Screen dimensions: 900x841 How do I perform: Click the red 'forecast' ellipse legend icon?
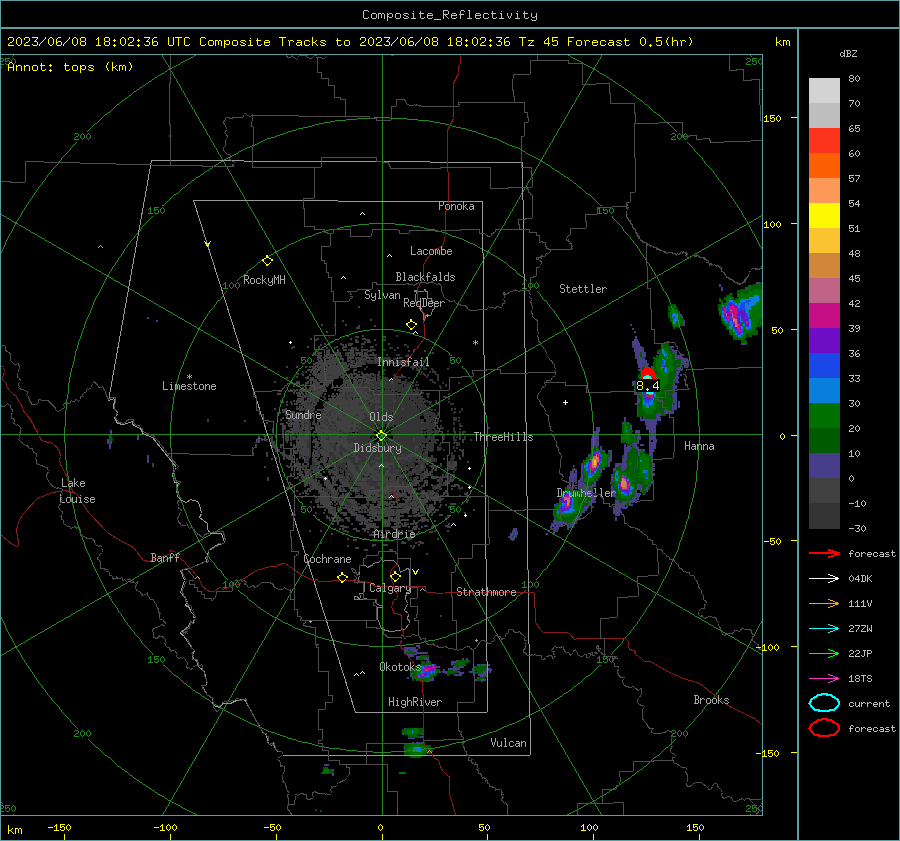click(x=824, y=728)
